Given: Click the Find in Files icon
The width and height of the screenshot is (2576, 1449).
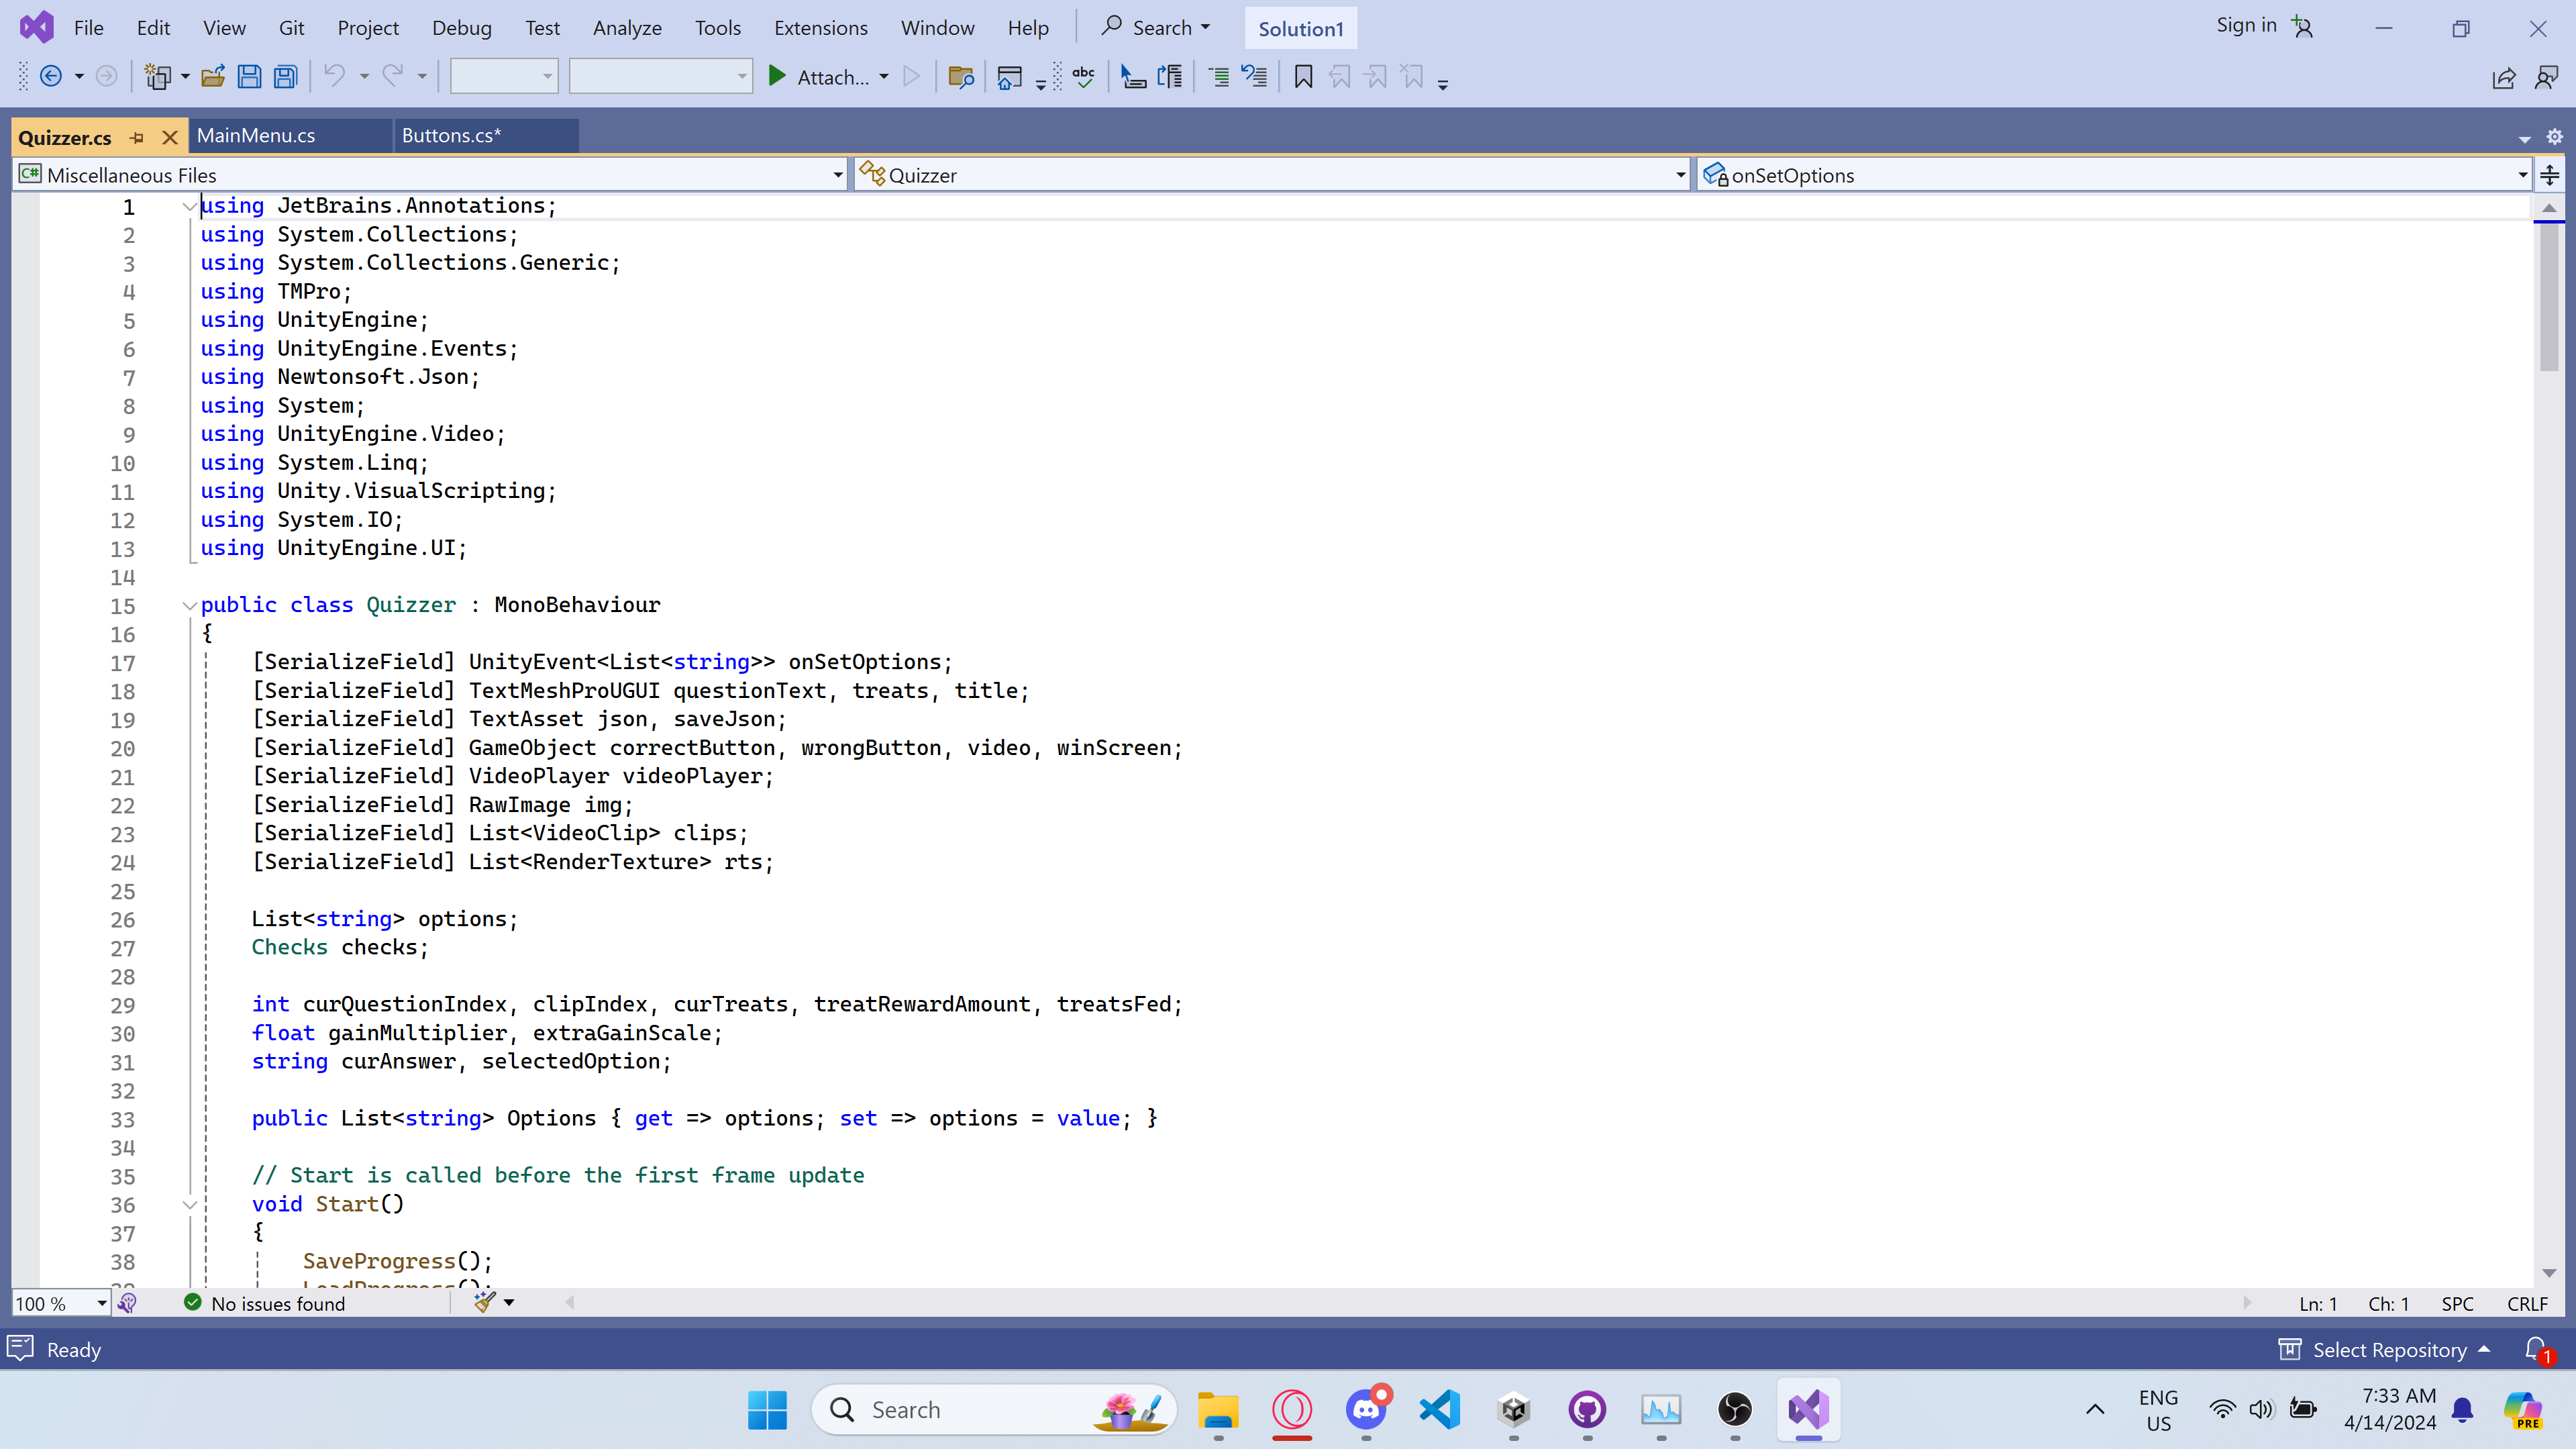Looking at the screenshot, I should point(960,77).
